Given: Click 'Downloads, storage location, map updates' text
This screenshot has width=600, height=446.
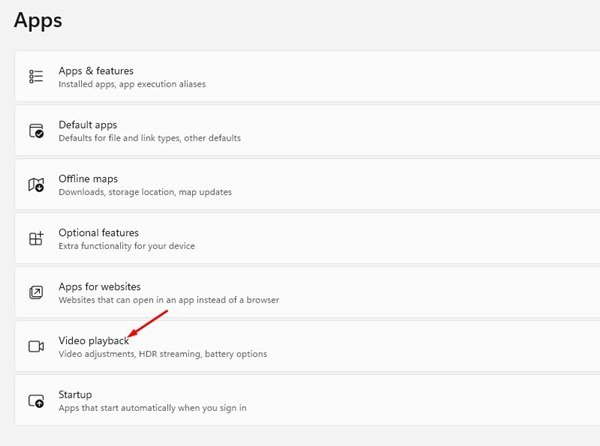Looking at the screenshot, I should tap(145, 192).
